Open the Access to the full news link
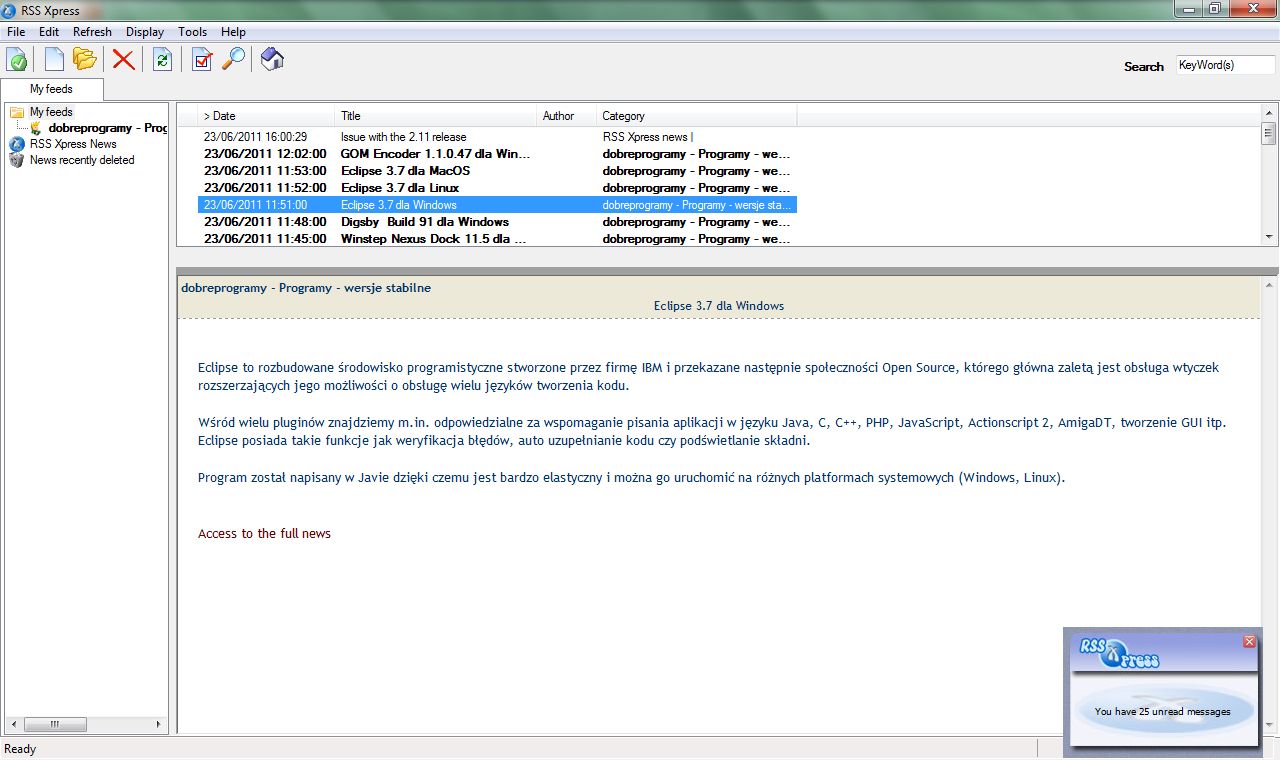This screenshot has height=760, width=1280. pyautogui.click(x=264, y=533)
